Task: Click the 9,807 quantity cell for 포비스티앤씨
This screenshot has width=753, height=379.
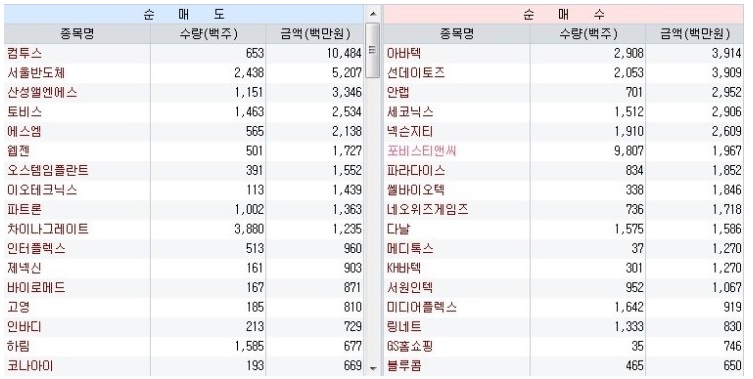Action: (x=629, y=151)
